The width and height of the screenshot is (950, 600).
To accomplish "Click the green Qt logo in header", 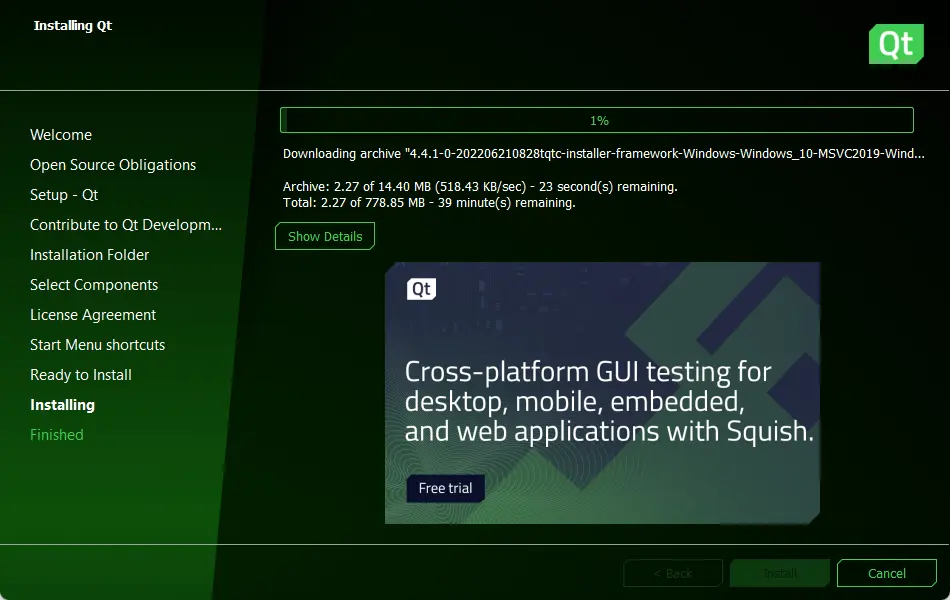I will (x=896, y=44).
